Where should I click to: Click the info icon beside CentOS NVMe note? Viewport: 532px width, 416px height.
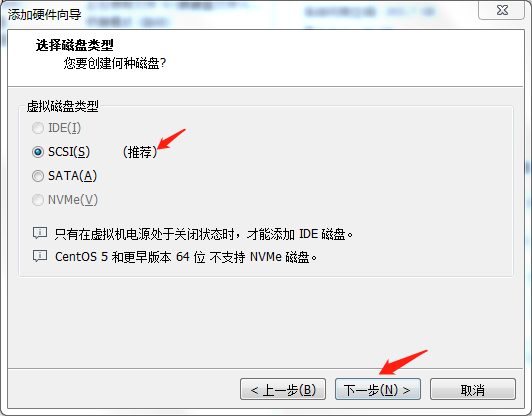[x=40, y=256]
